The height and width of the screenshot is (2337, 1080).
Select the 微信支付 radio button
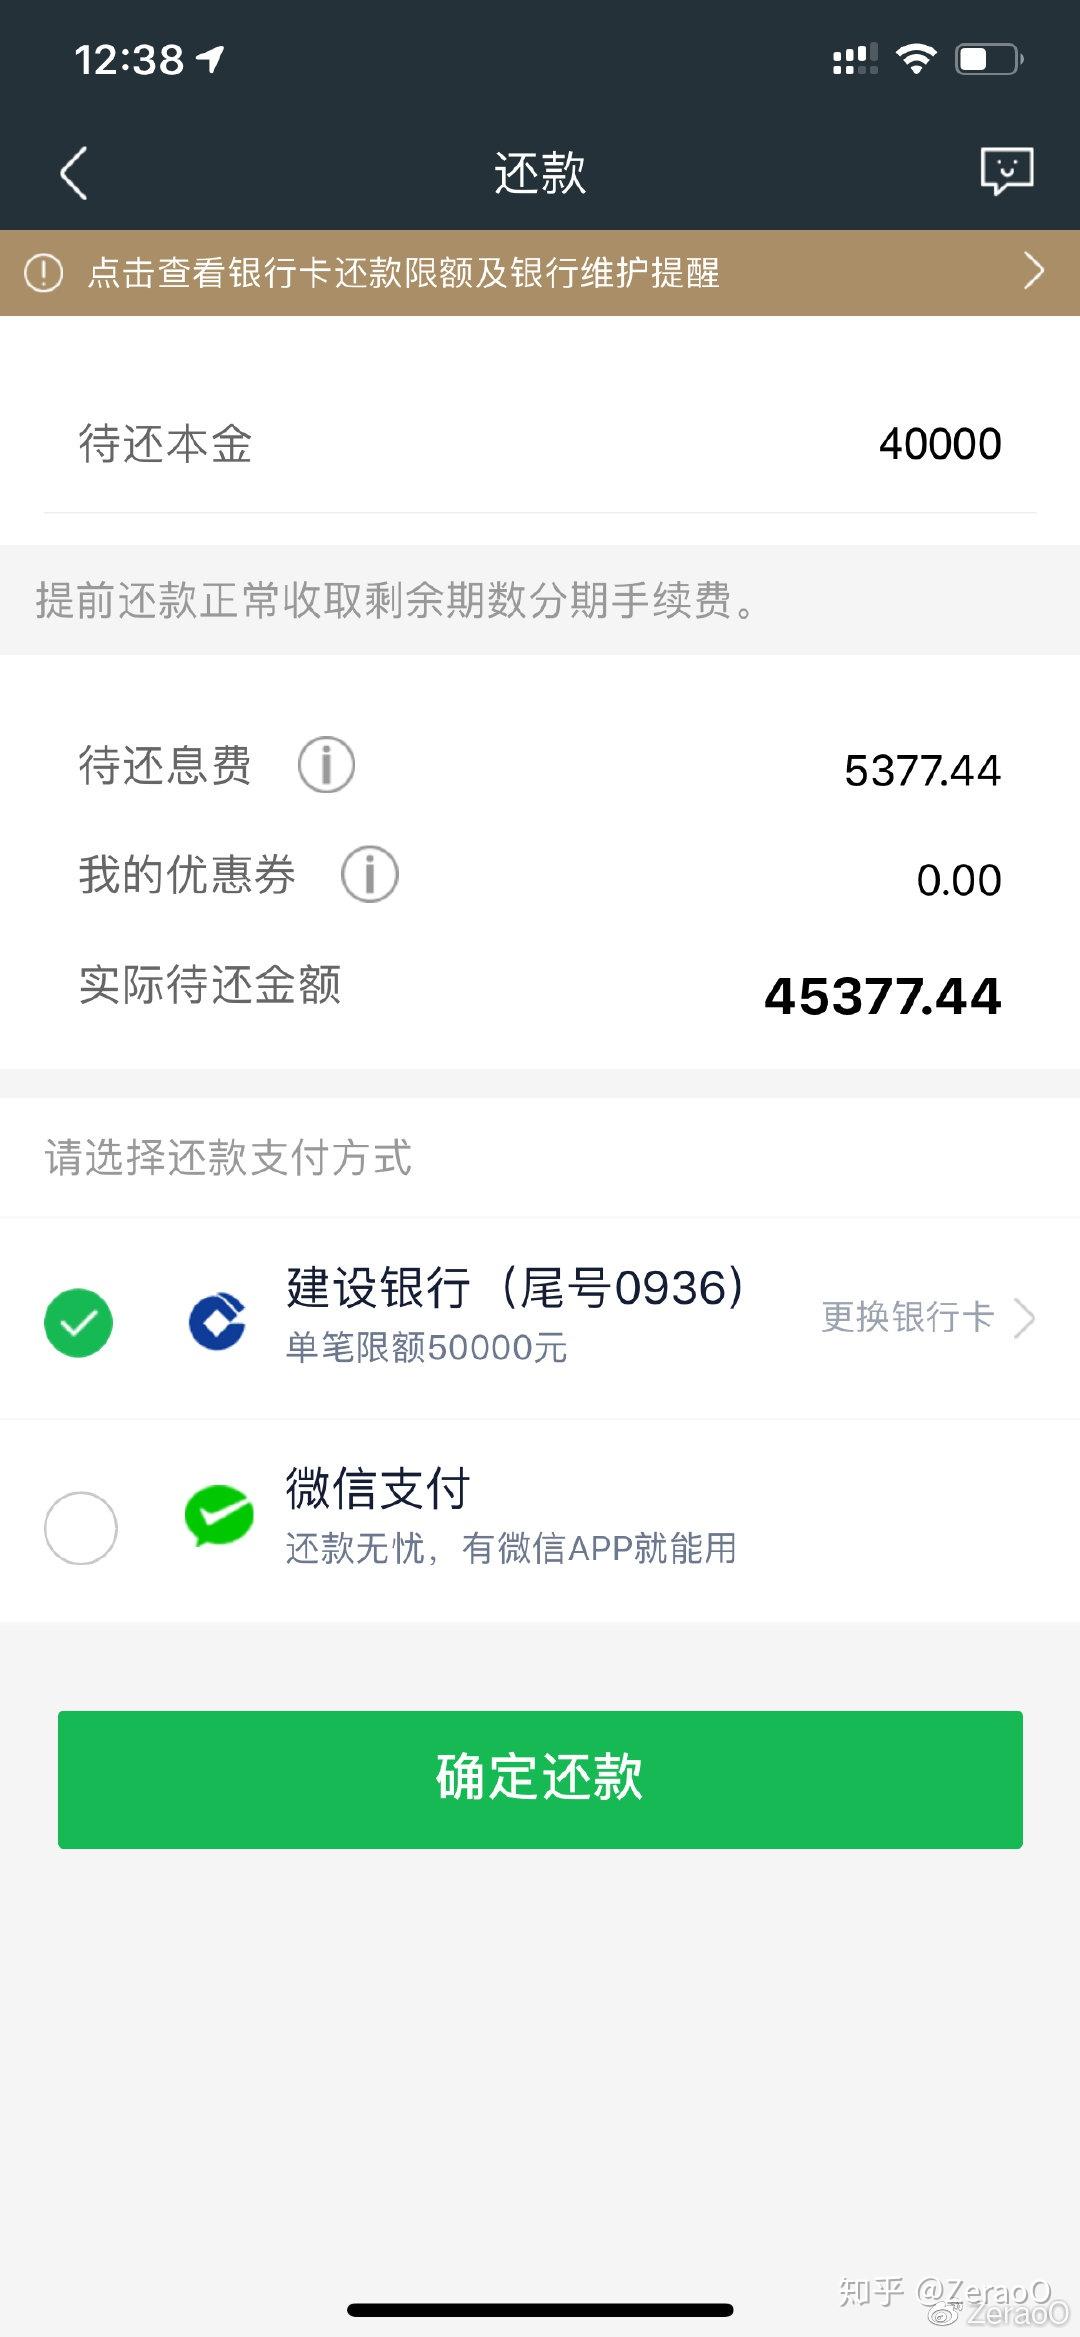[81, 1527]
